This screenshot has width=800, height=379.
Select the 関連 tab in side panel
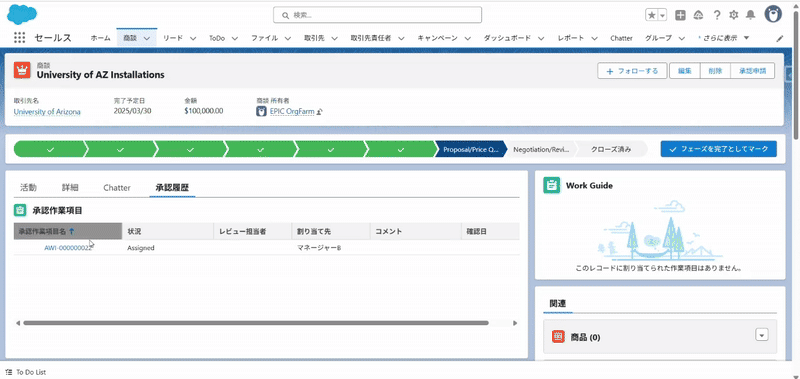pos(558,303)
